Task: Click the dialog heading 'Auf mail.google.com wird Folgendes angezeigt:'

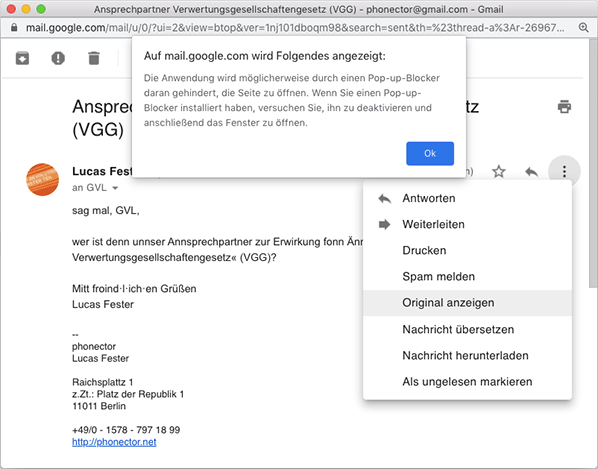Action: (265, 56)
